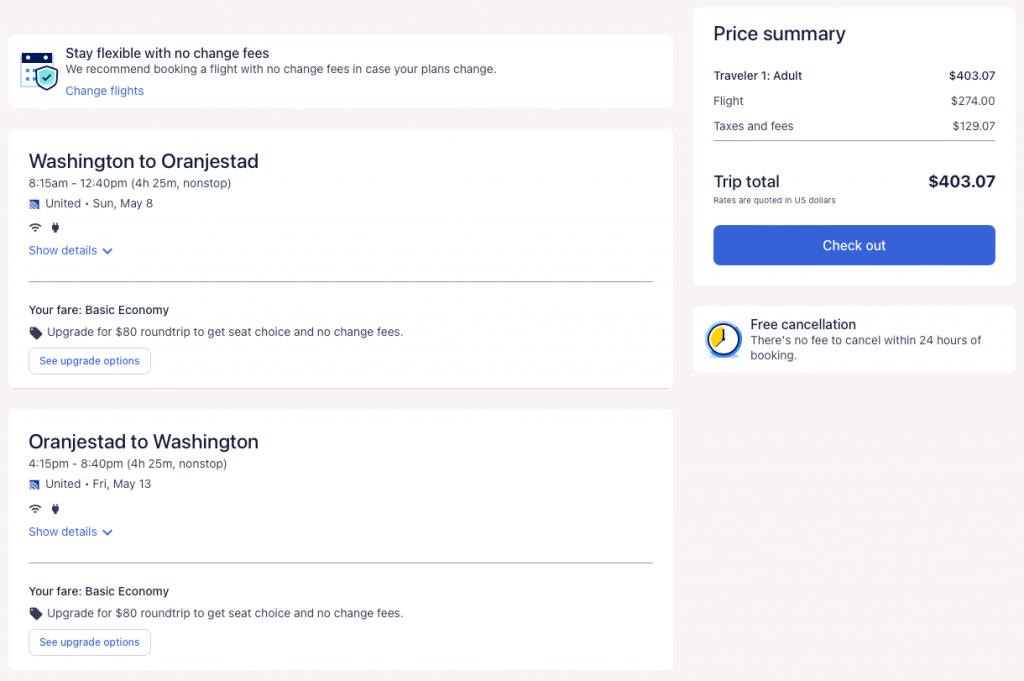Click the calendar shield flexibility icon
1024x681 pixels.
pos(40,71)
